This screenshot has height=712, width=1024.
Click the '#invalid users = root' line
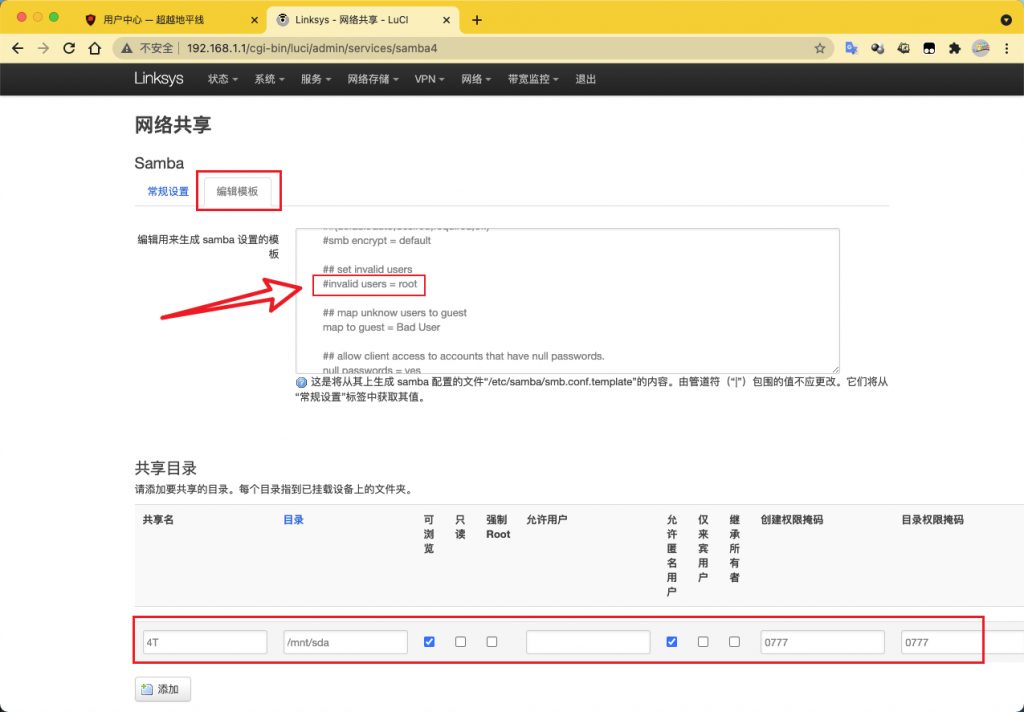pos(370,284)
